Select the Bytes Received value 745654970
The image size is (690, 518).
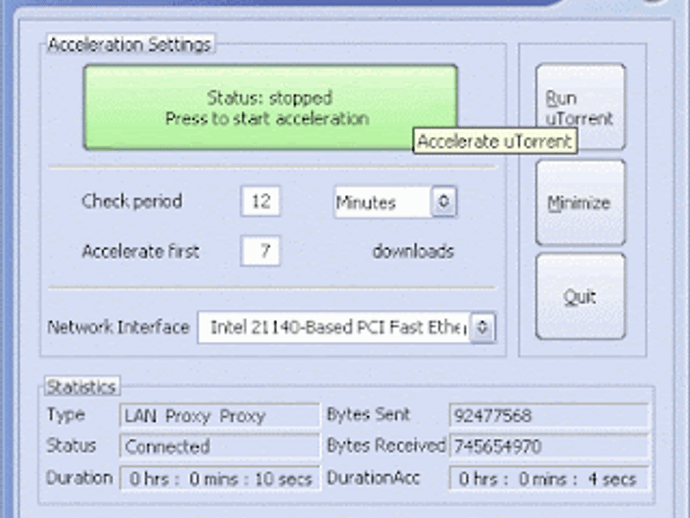point(549,446)
